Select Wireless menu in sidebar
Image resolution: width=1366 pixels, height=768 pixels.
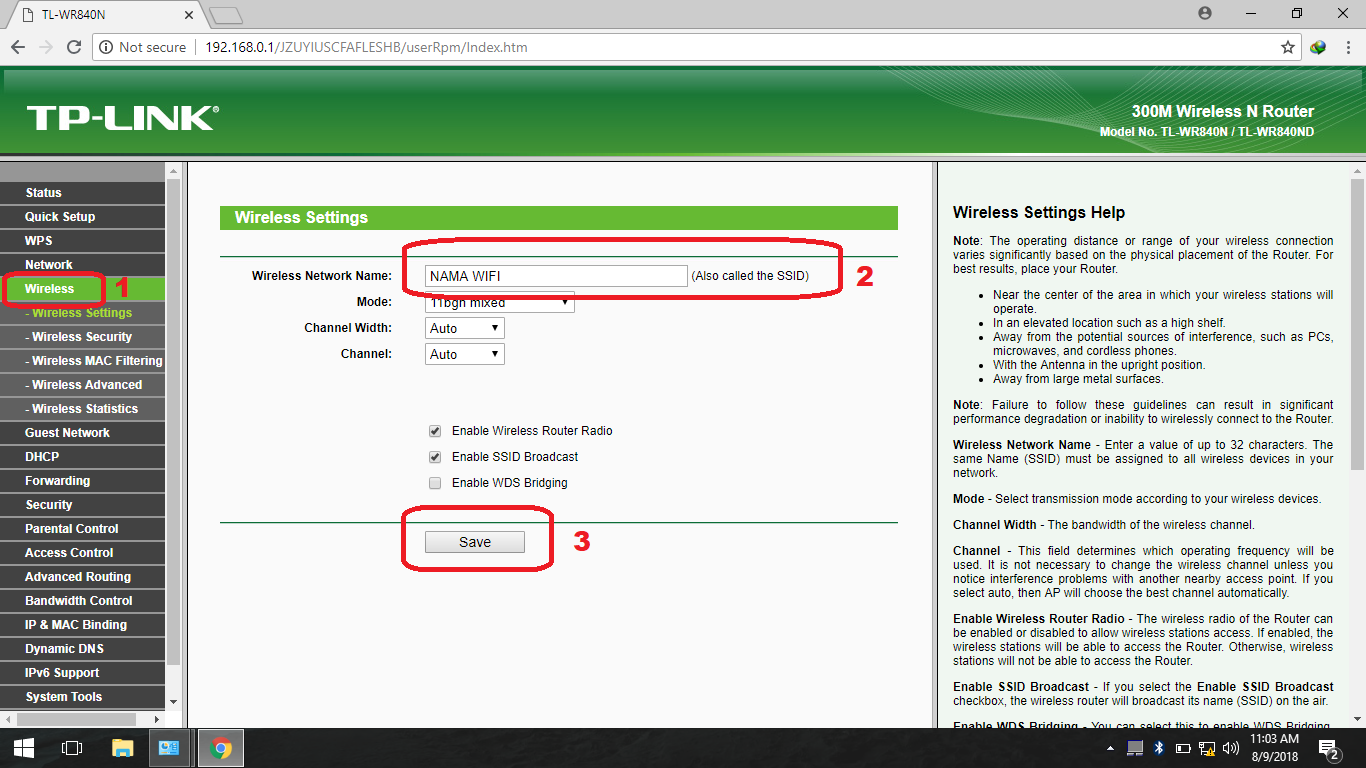(82, 289)
